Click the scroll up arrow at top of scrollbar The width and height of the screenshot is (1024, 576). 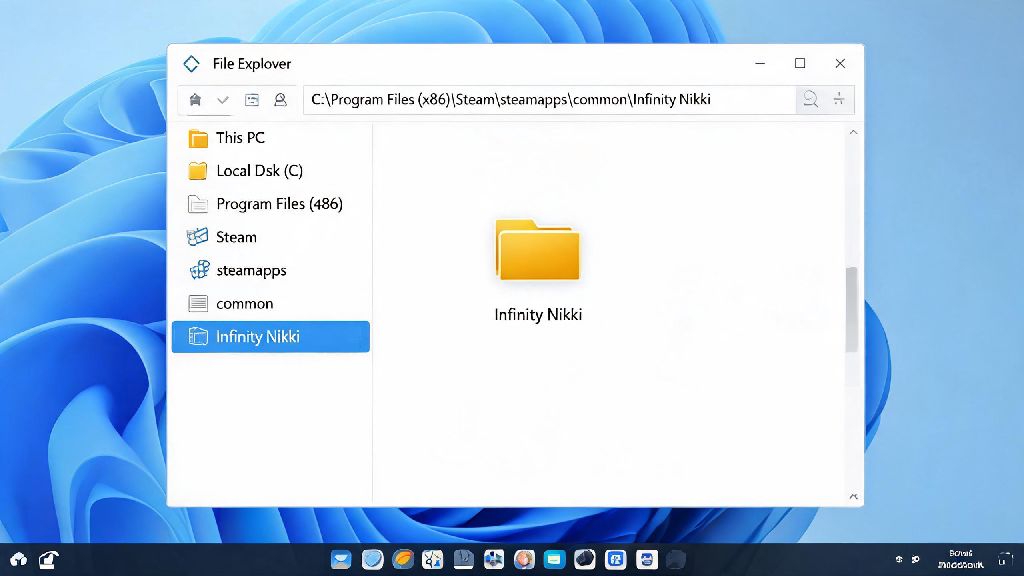(x=853, y=133)
